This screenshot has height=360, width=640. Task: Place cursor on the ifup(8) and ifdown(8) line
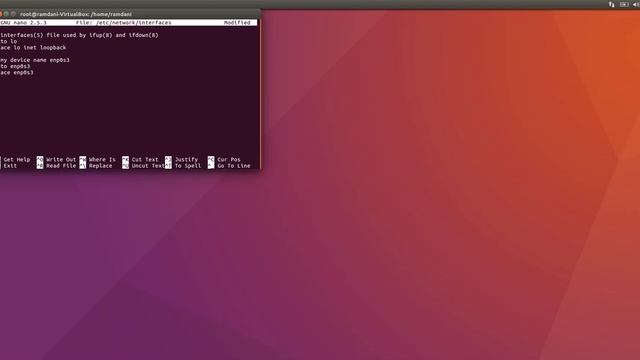80,35
